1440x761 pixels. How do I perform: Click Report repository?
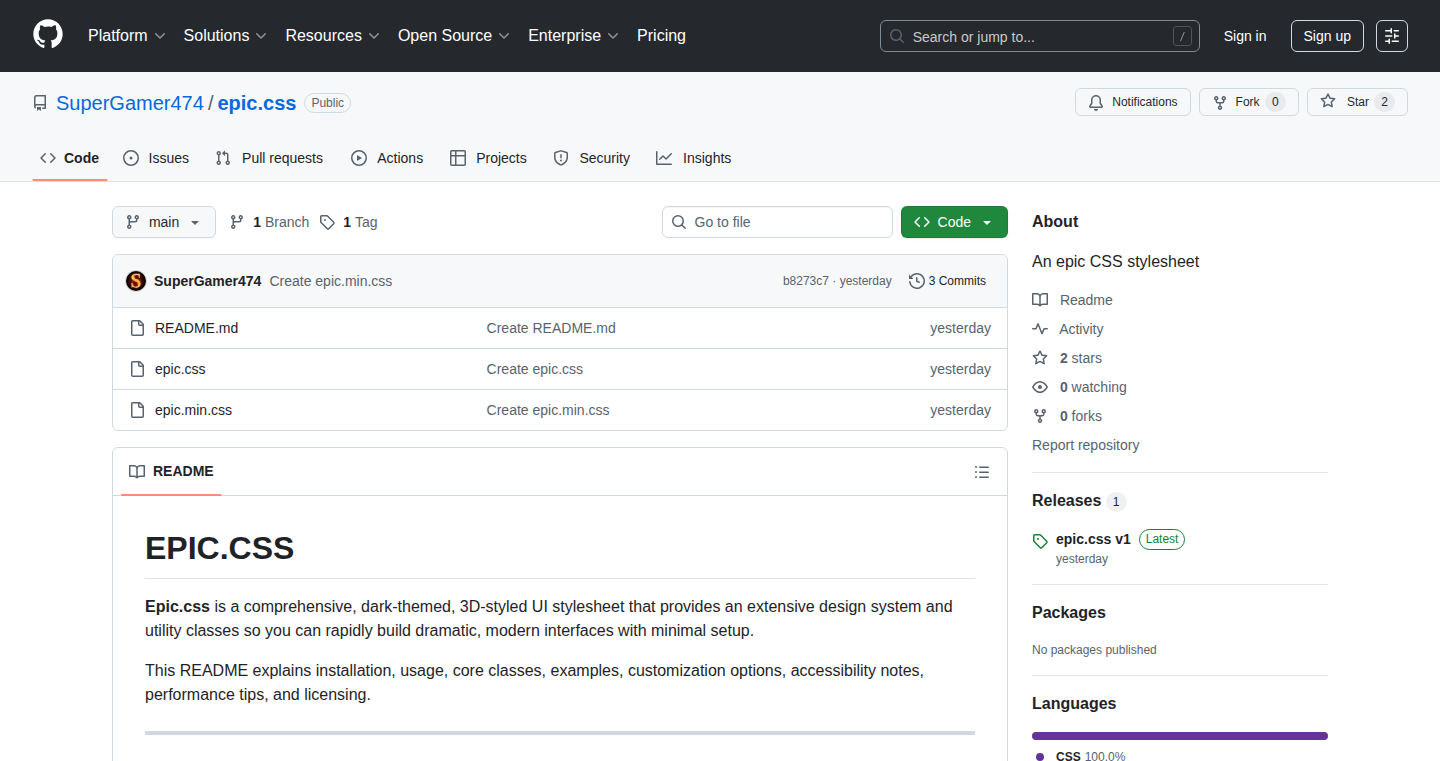(1086, 445)
